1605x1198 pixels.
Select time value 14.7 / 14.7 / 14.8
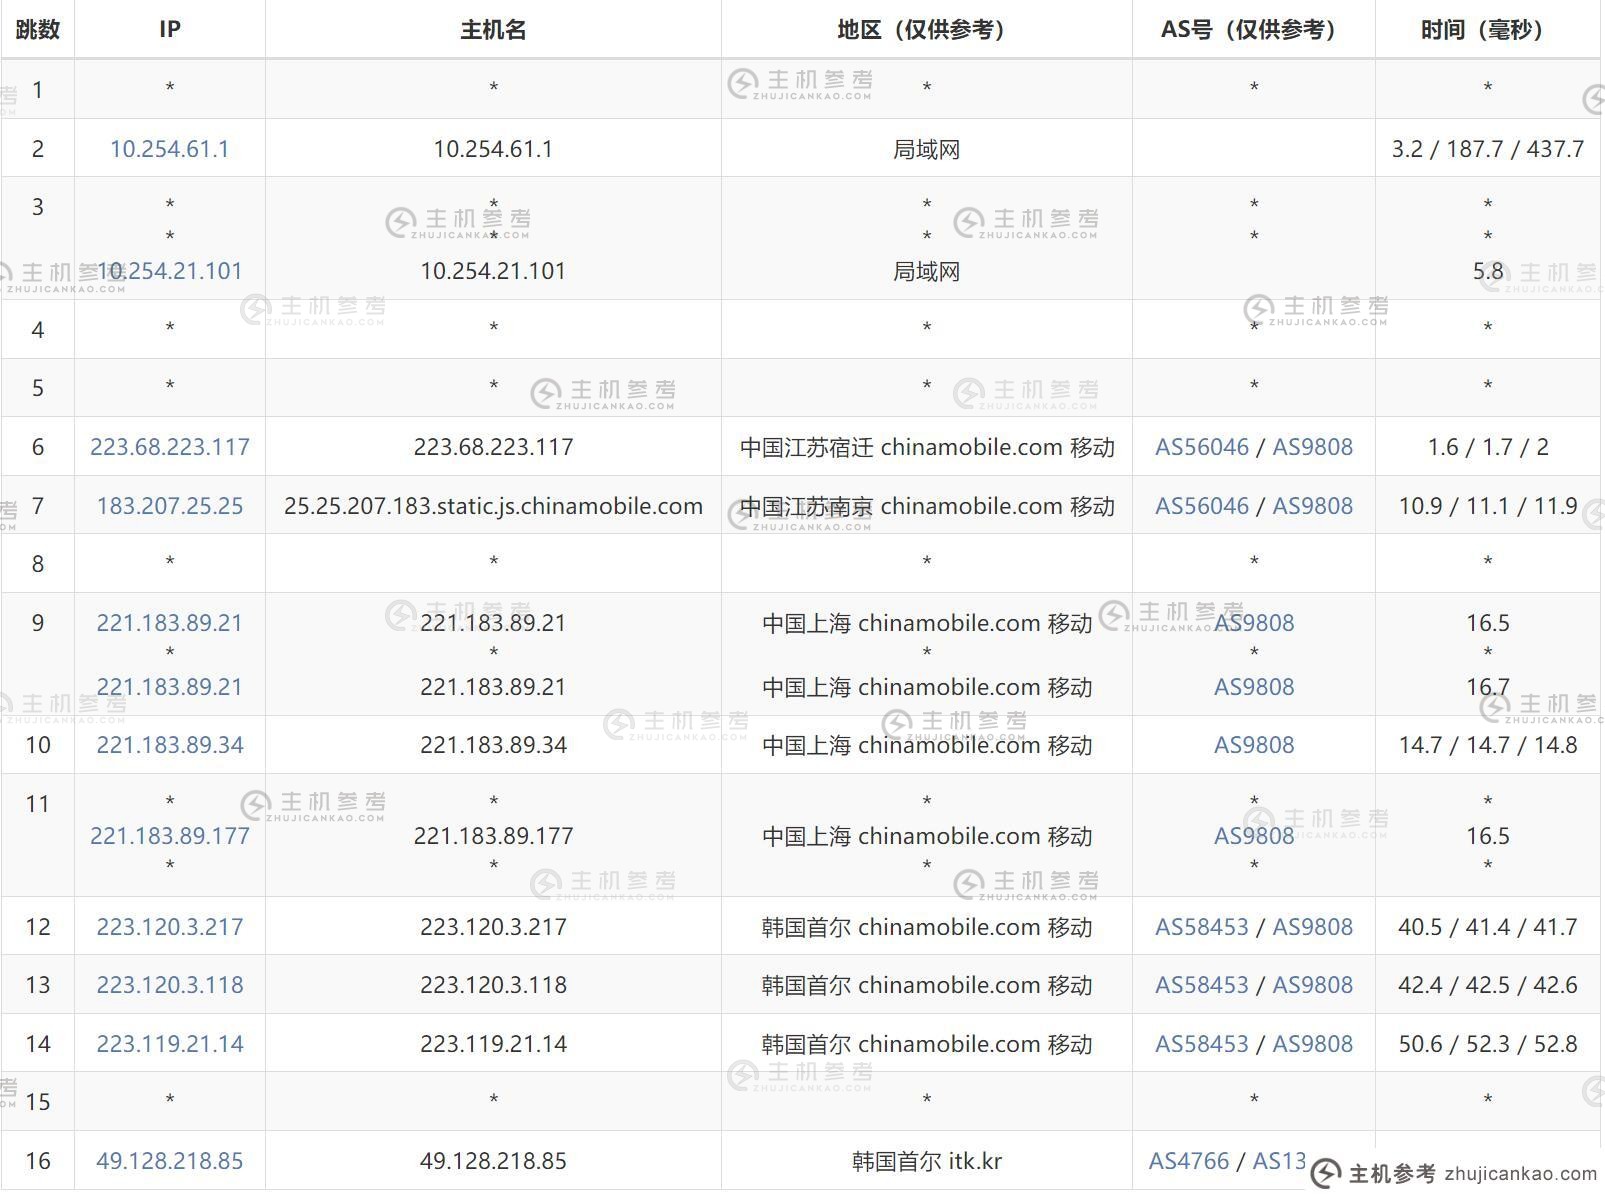(1488, 745)
